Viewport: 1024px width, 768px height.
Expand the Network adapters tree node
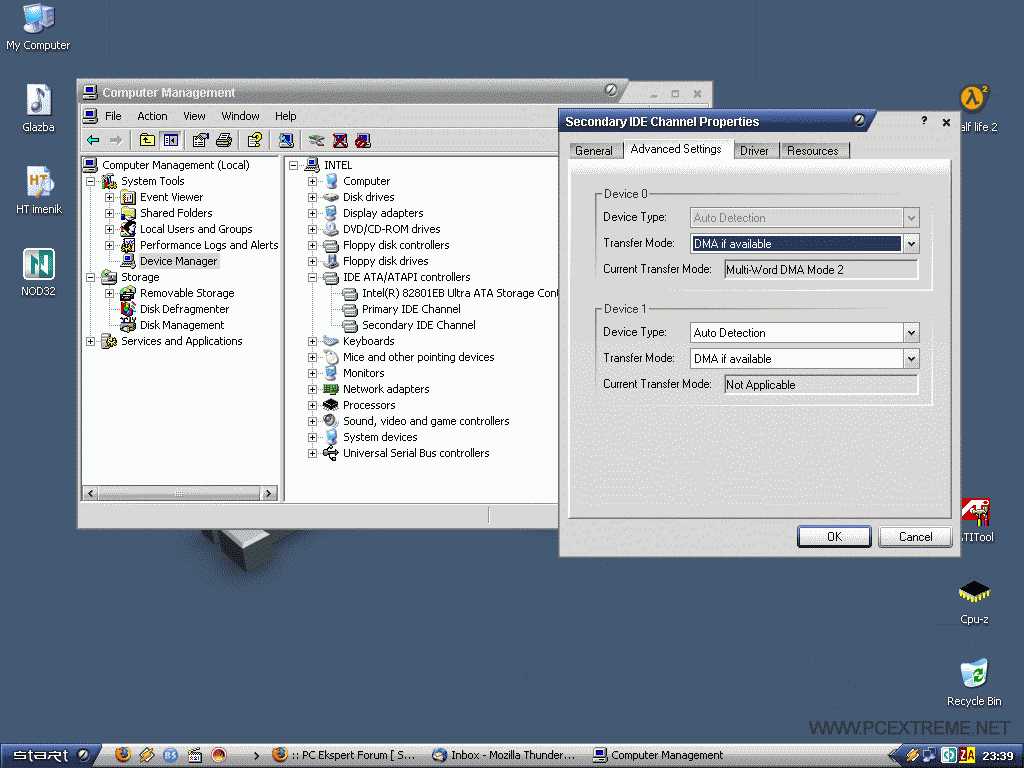[x=312, y=389]
